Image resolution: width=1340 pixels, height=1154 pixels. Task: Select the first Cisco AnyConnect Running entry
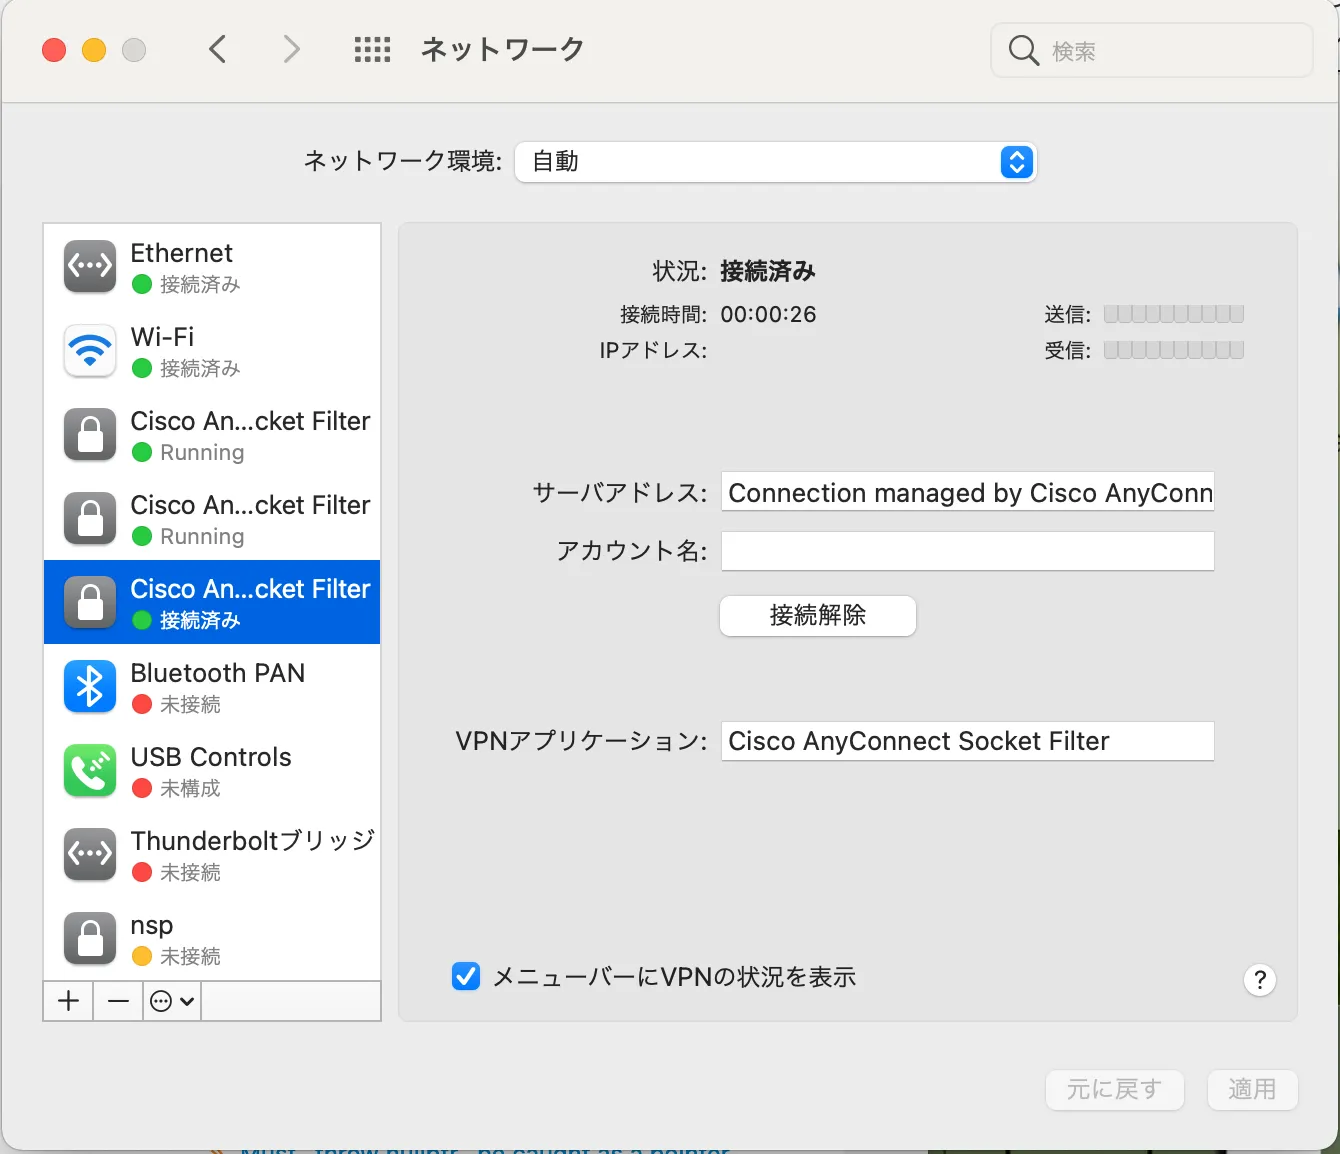[x=212, y=435]
